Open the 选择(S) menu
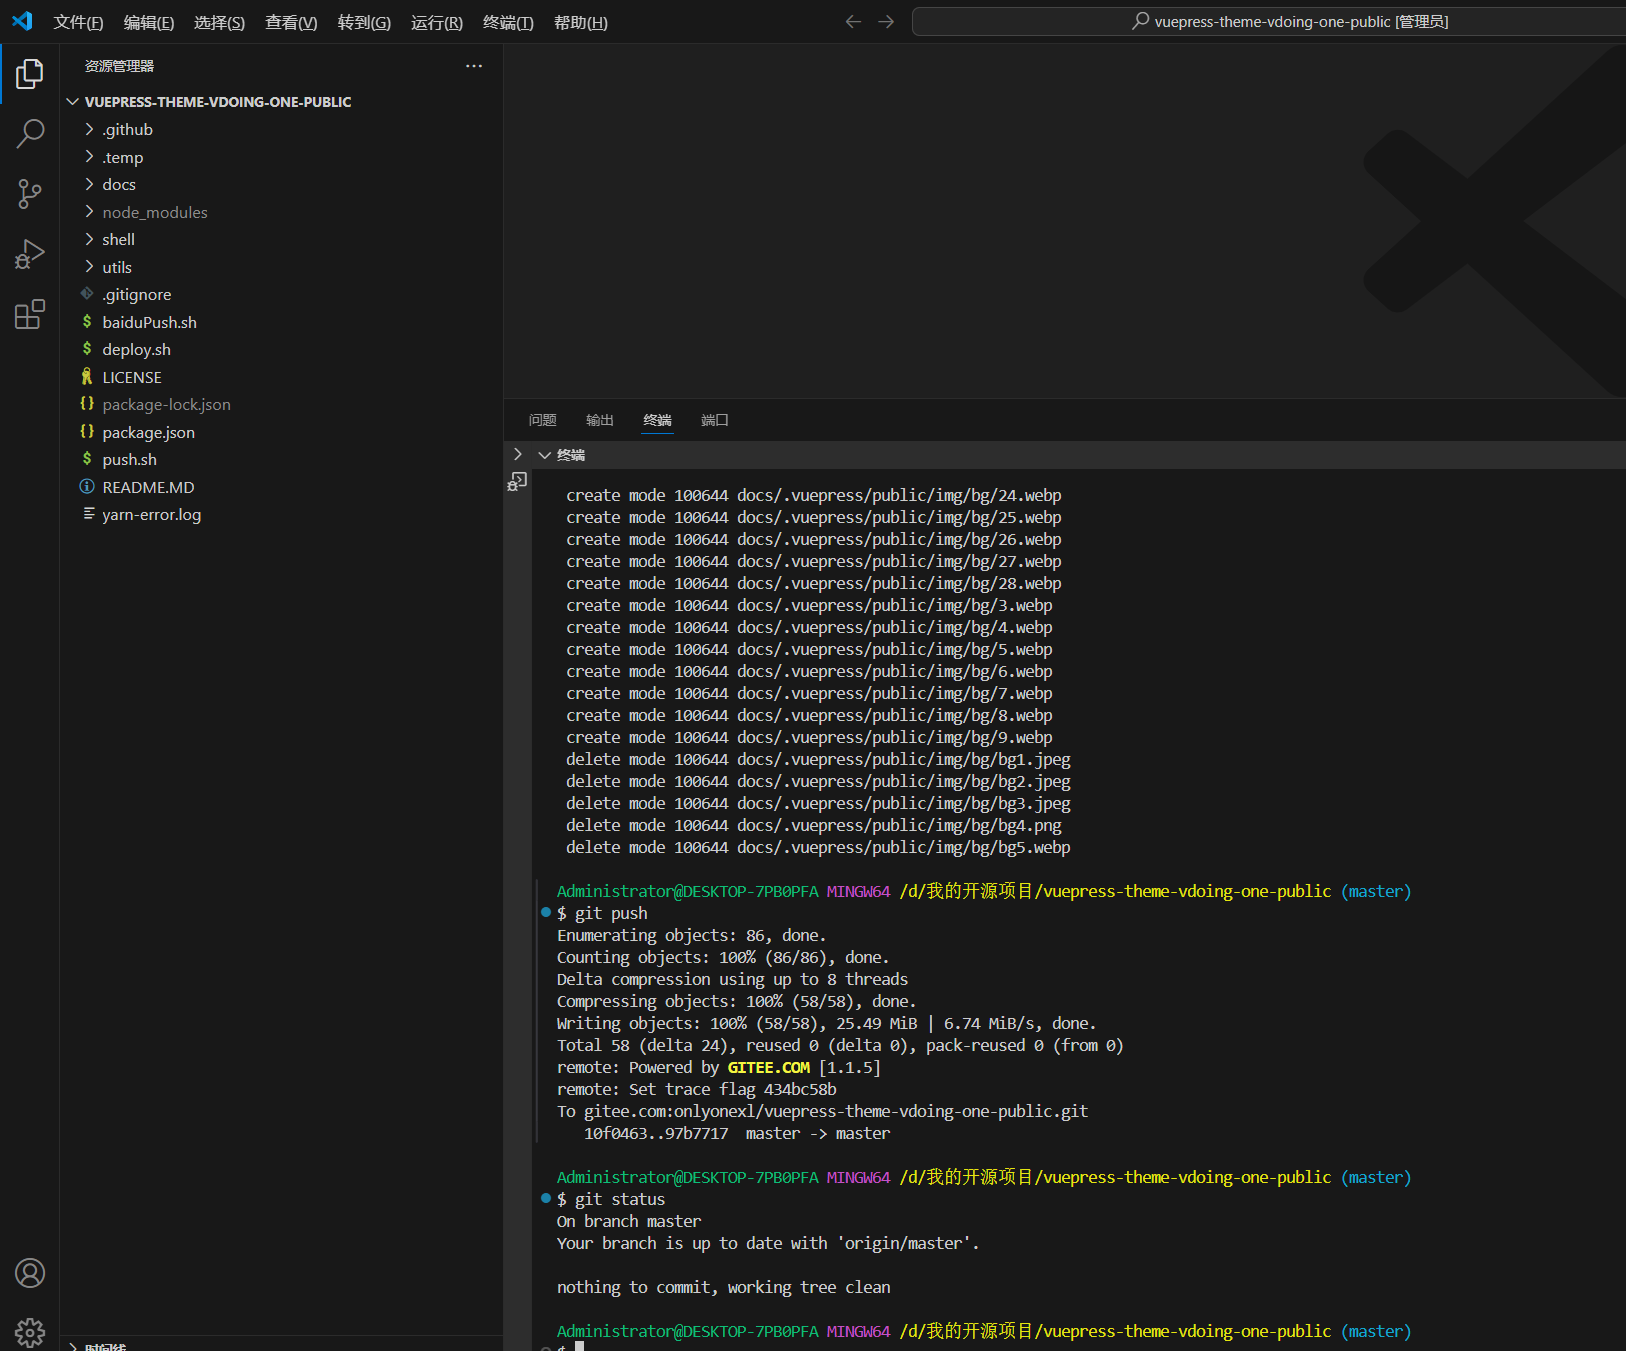1626x1351 pixels. (x=219, y=22)
